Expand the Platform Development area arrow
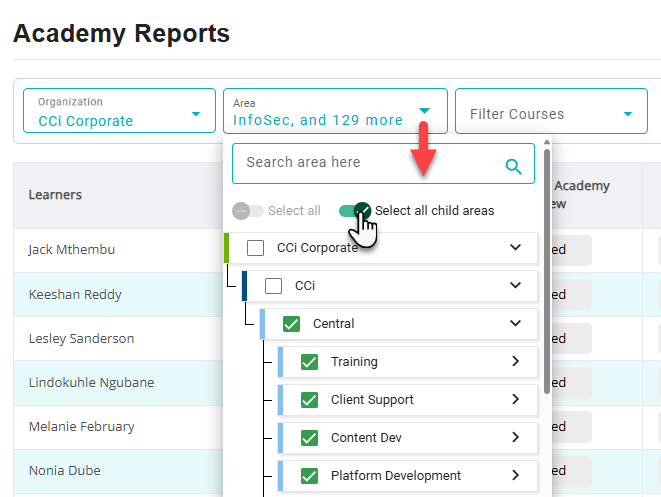 [x=516, y=476]
